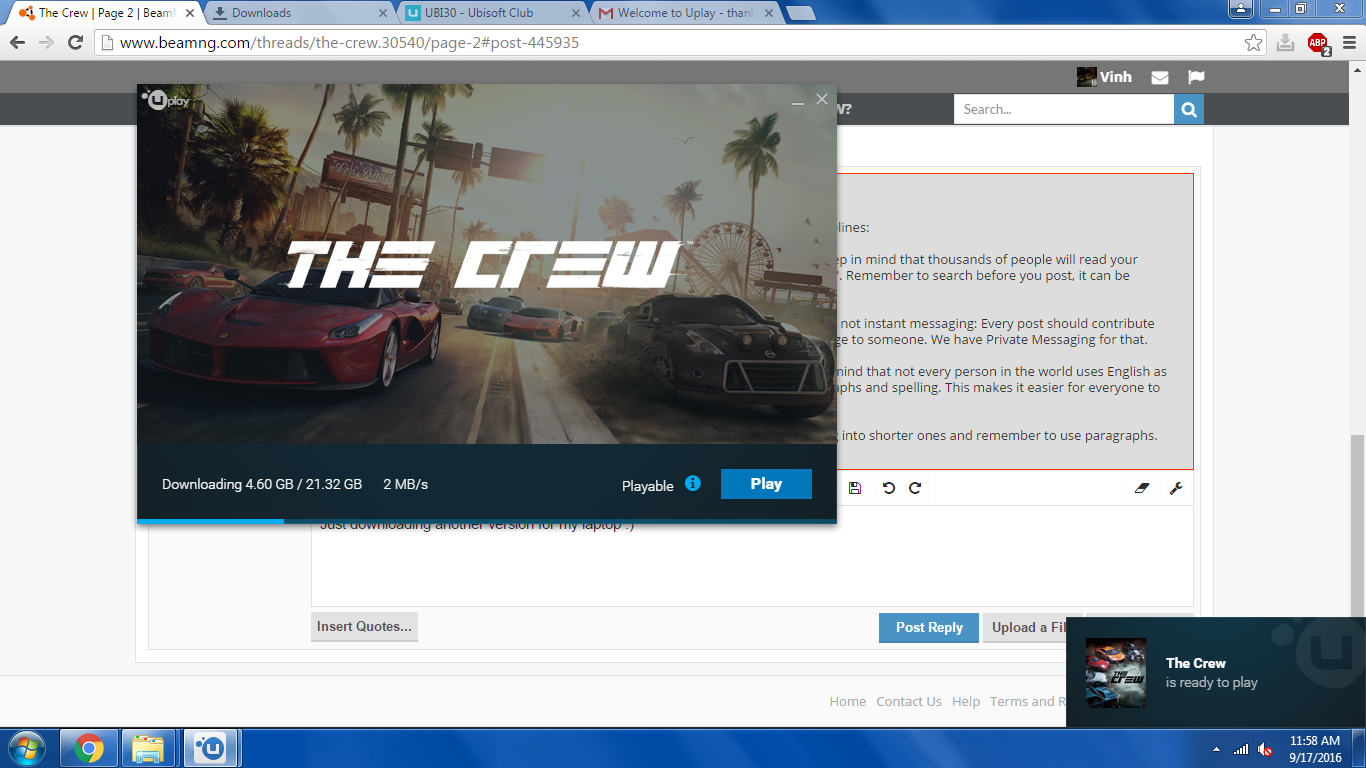Click the 'Downloading 4.60 GB / 21.32 GB' text

(x=262, y=484)
